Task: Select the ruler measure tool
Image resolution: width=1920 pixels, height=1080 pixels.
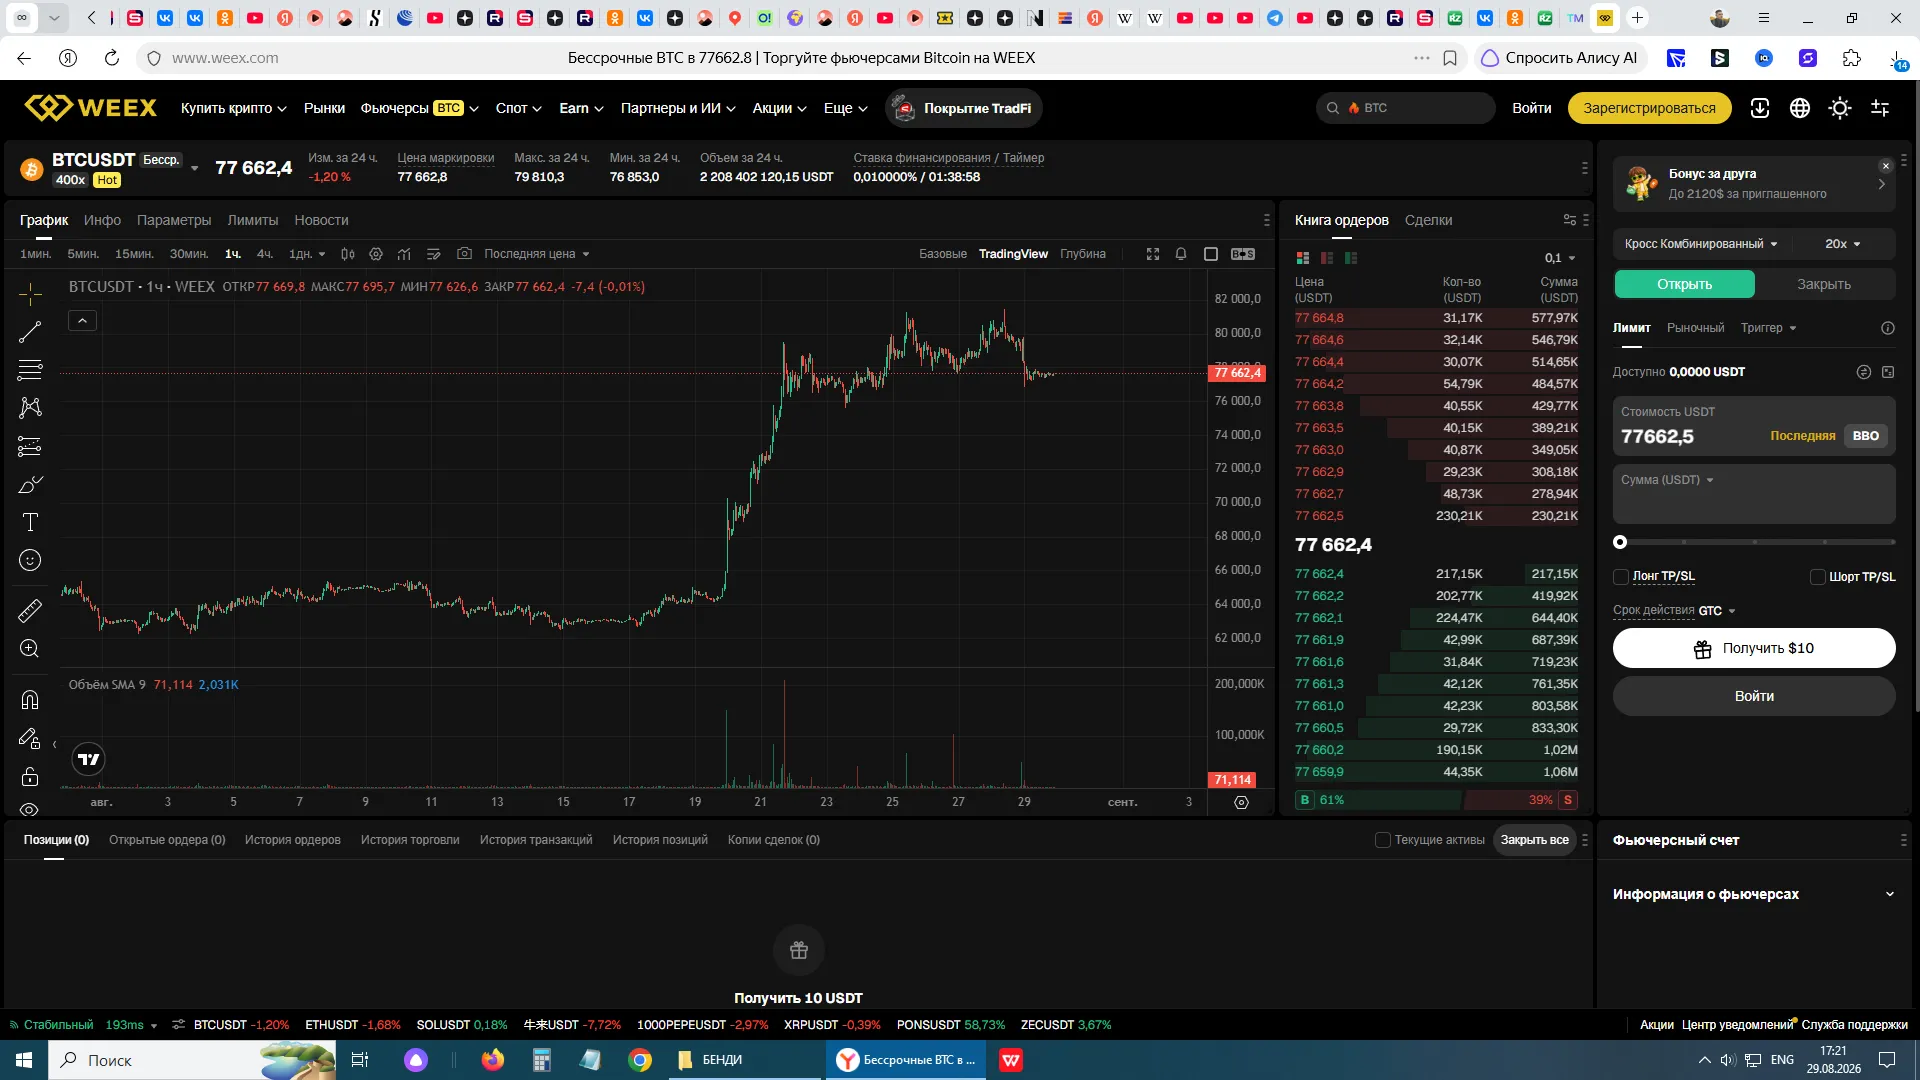Action: click(30, 610)
